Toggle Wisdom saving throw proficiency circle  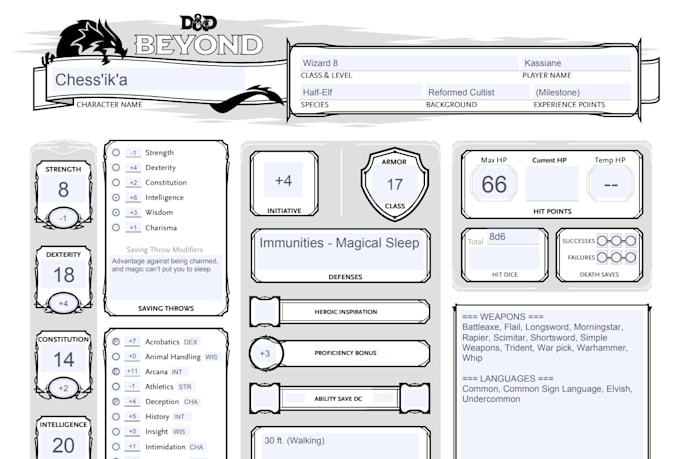point(116,212)
